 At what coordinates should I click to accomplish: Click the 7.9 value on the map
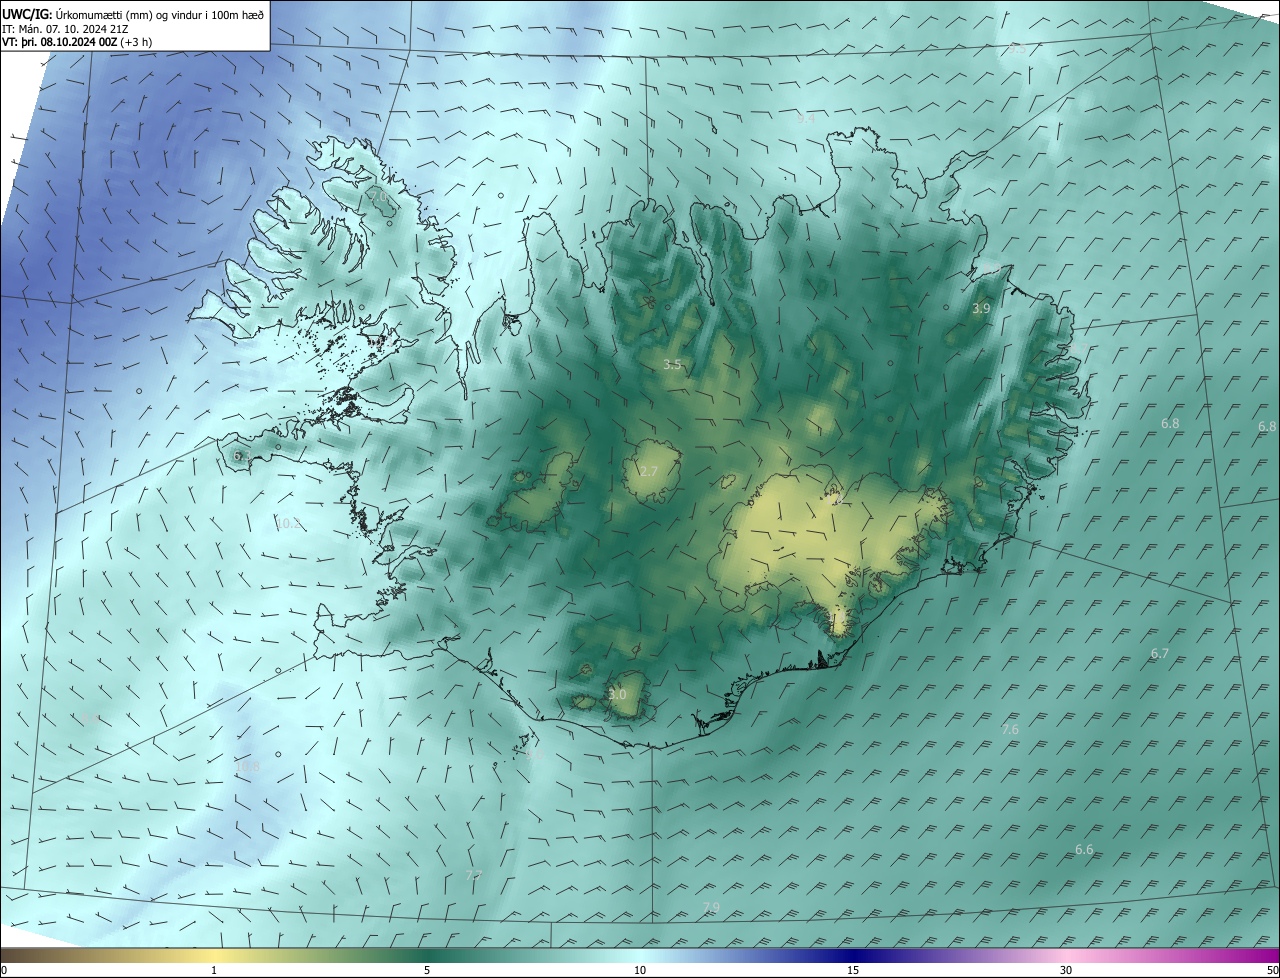(x=711, y=907)
